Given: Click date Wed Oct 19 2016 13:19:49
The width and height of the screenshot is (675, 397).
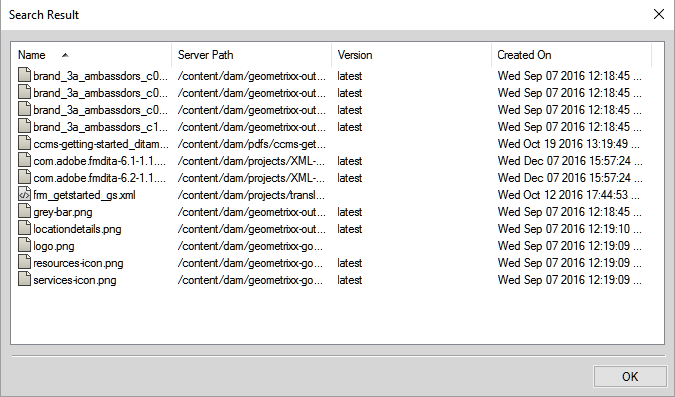Looking at the screenshot, I should click(569, 144).
